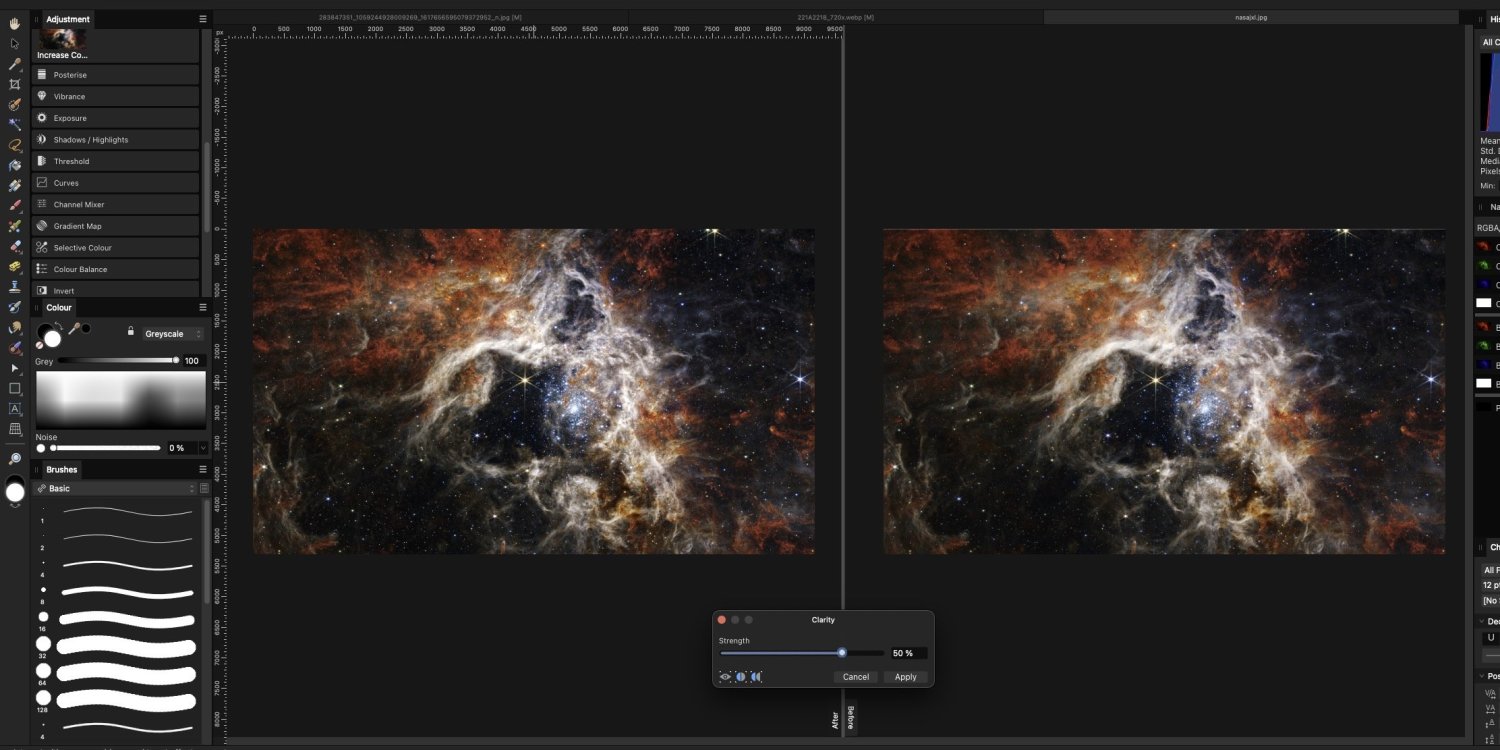Image resolution: width=1500 pixels, height=750 pixels.
Task: Switch Clarity preview to split view
Action: (741, 677)
